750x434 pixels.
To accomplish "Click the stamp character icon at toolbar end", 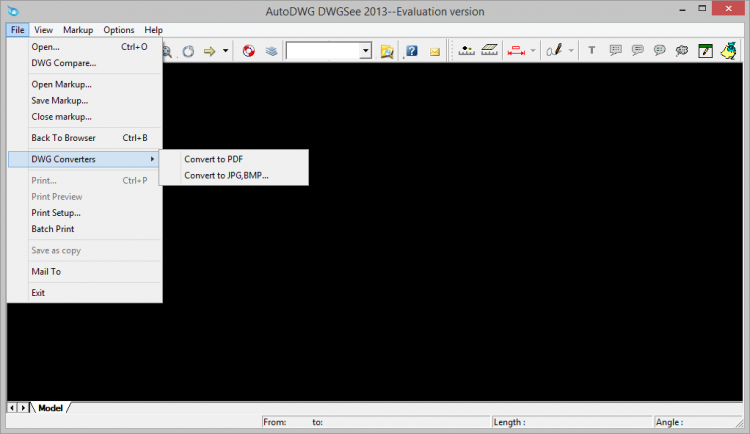I will [729, 50].
